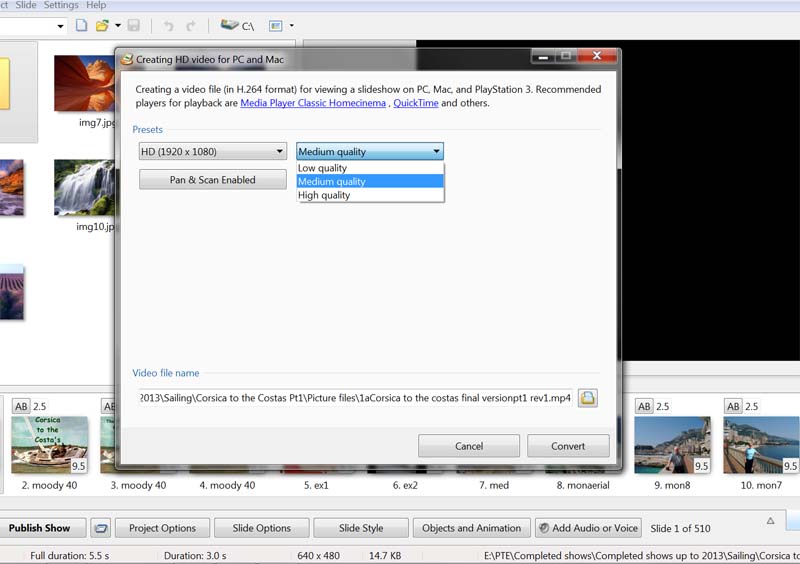
Task: Click the Open project folder icon
Action: [102, 26]
